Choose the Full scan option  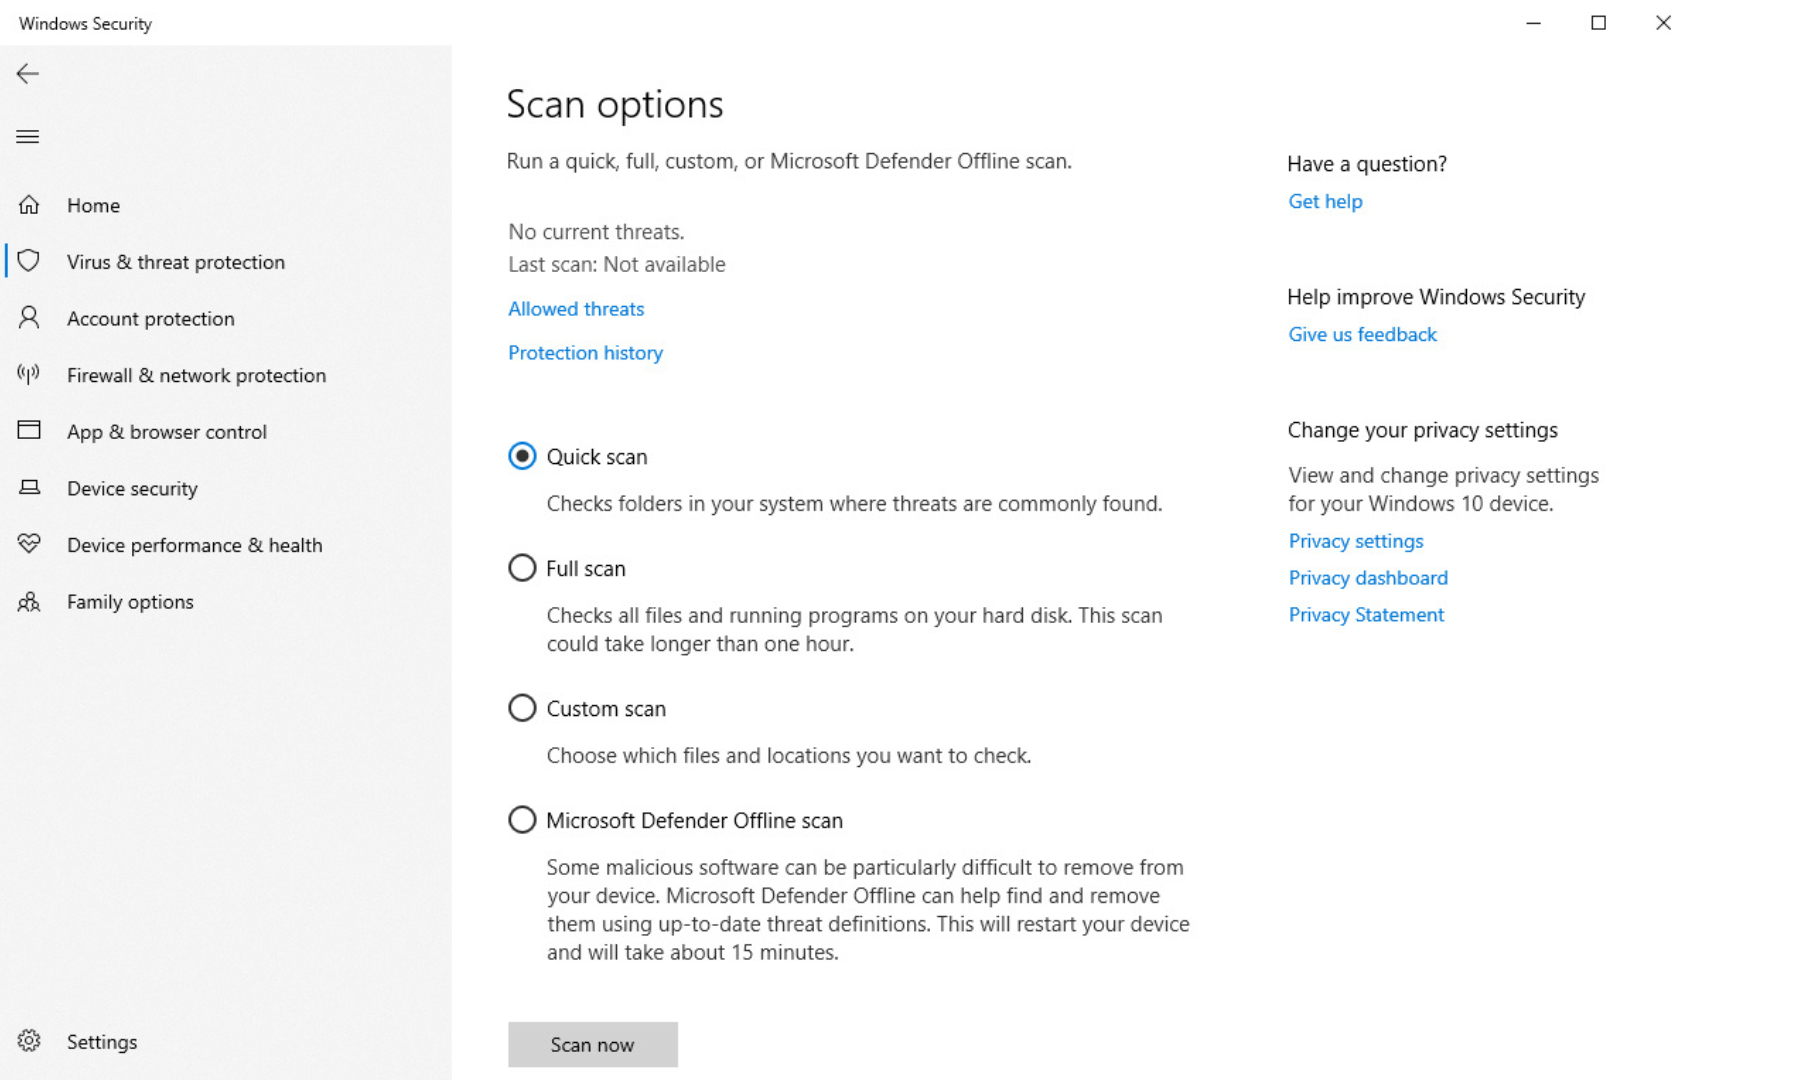522,567
